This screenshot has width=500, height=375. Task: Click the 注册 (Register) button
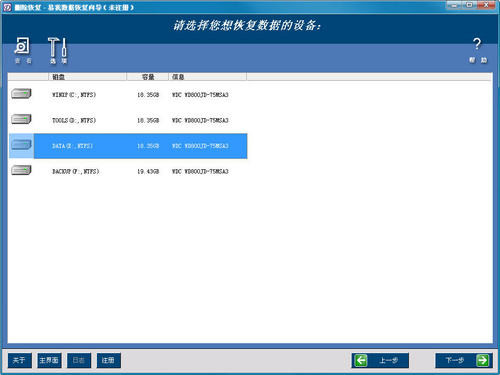point(109,360)
